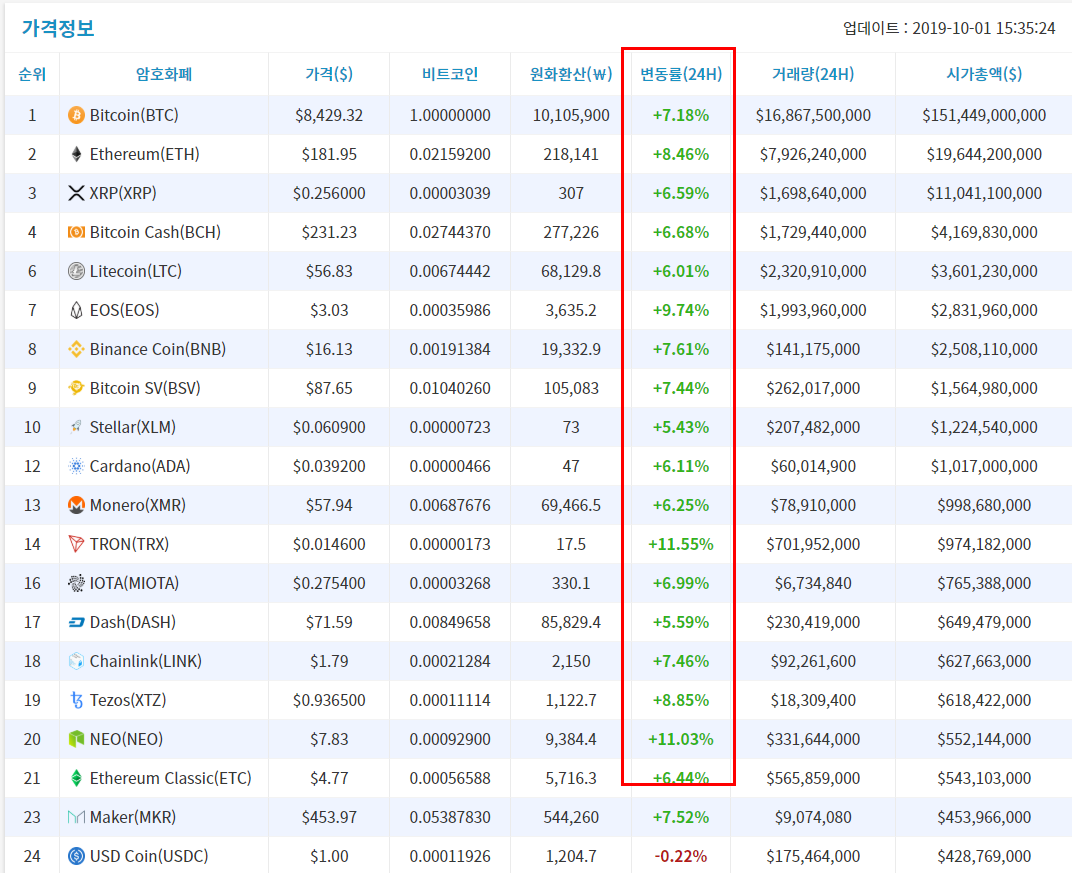Click the Monero logo icon
1072x873 pixels.
(x=76, y=505)
